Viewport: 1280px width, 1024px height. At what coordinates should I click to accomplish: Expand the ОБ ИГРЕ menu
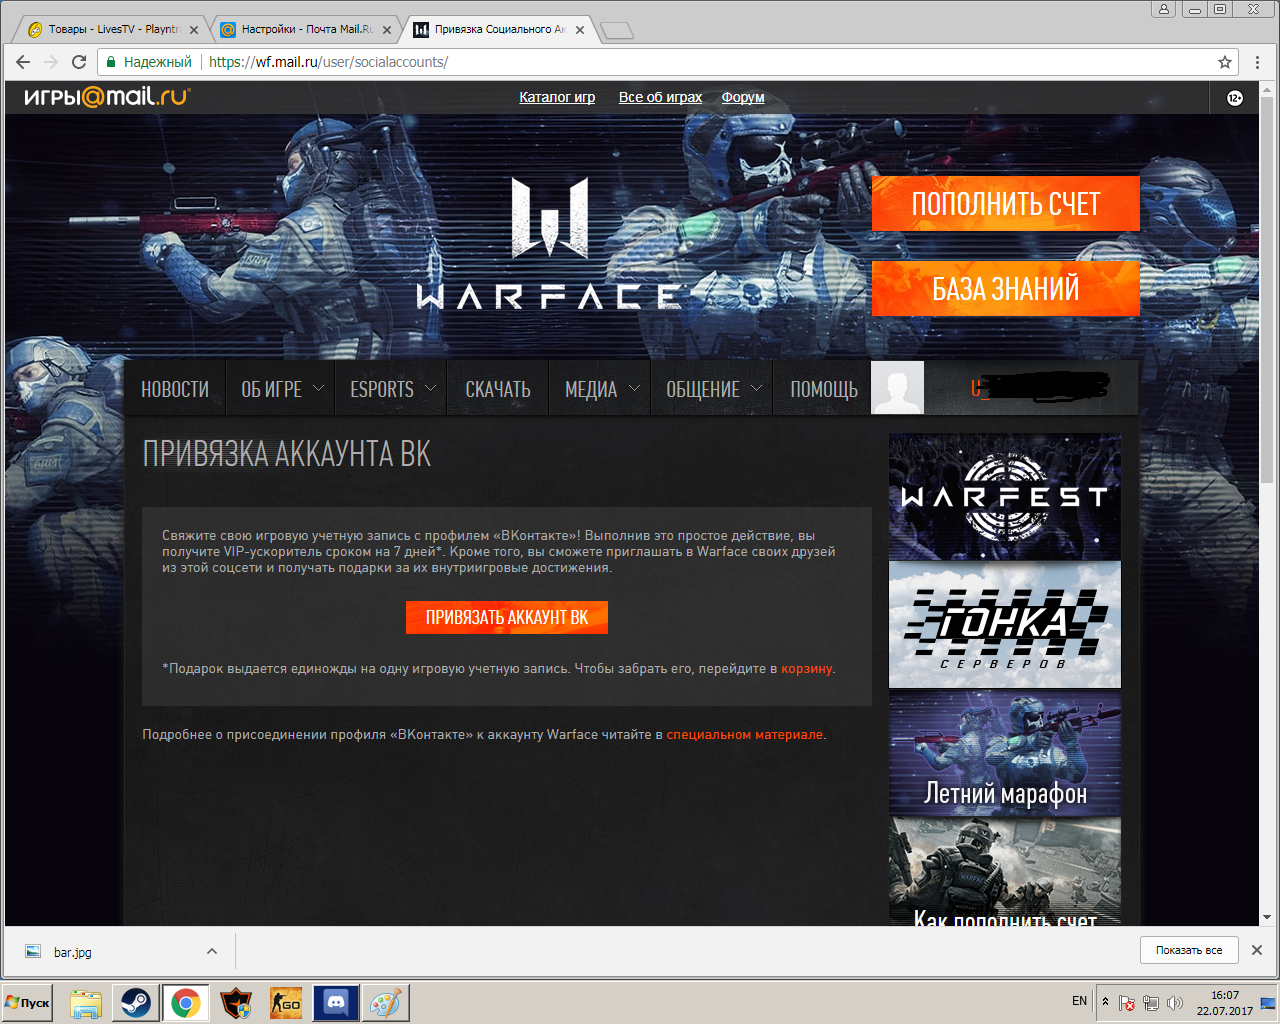282,388
